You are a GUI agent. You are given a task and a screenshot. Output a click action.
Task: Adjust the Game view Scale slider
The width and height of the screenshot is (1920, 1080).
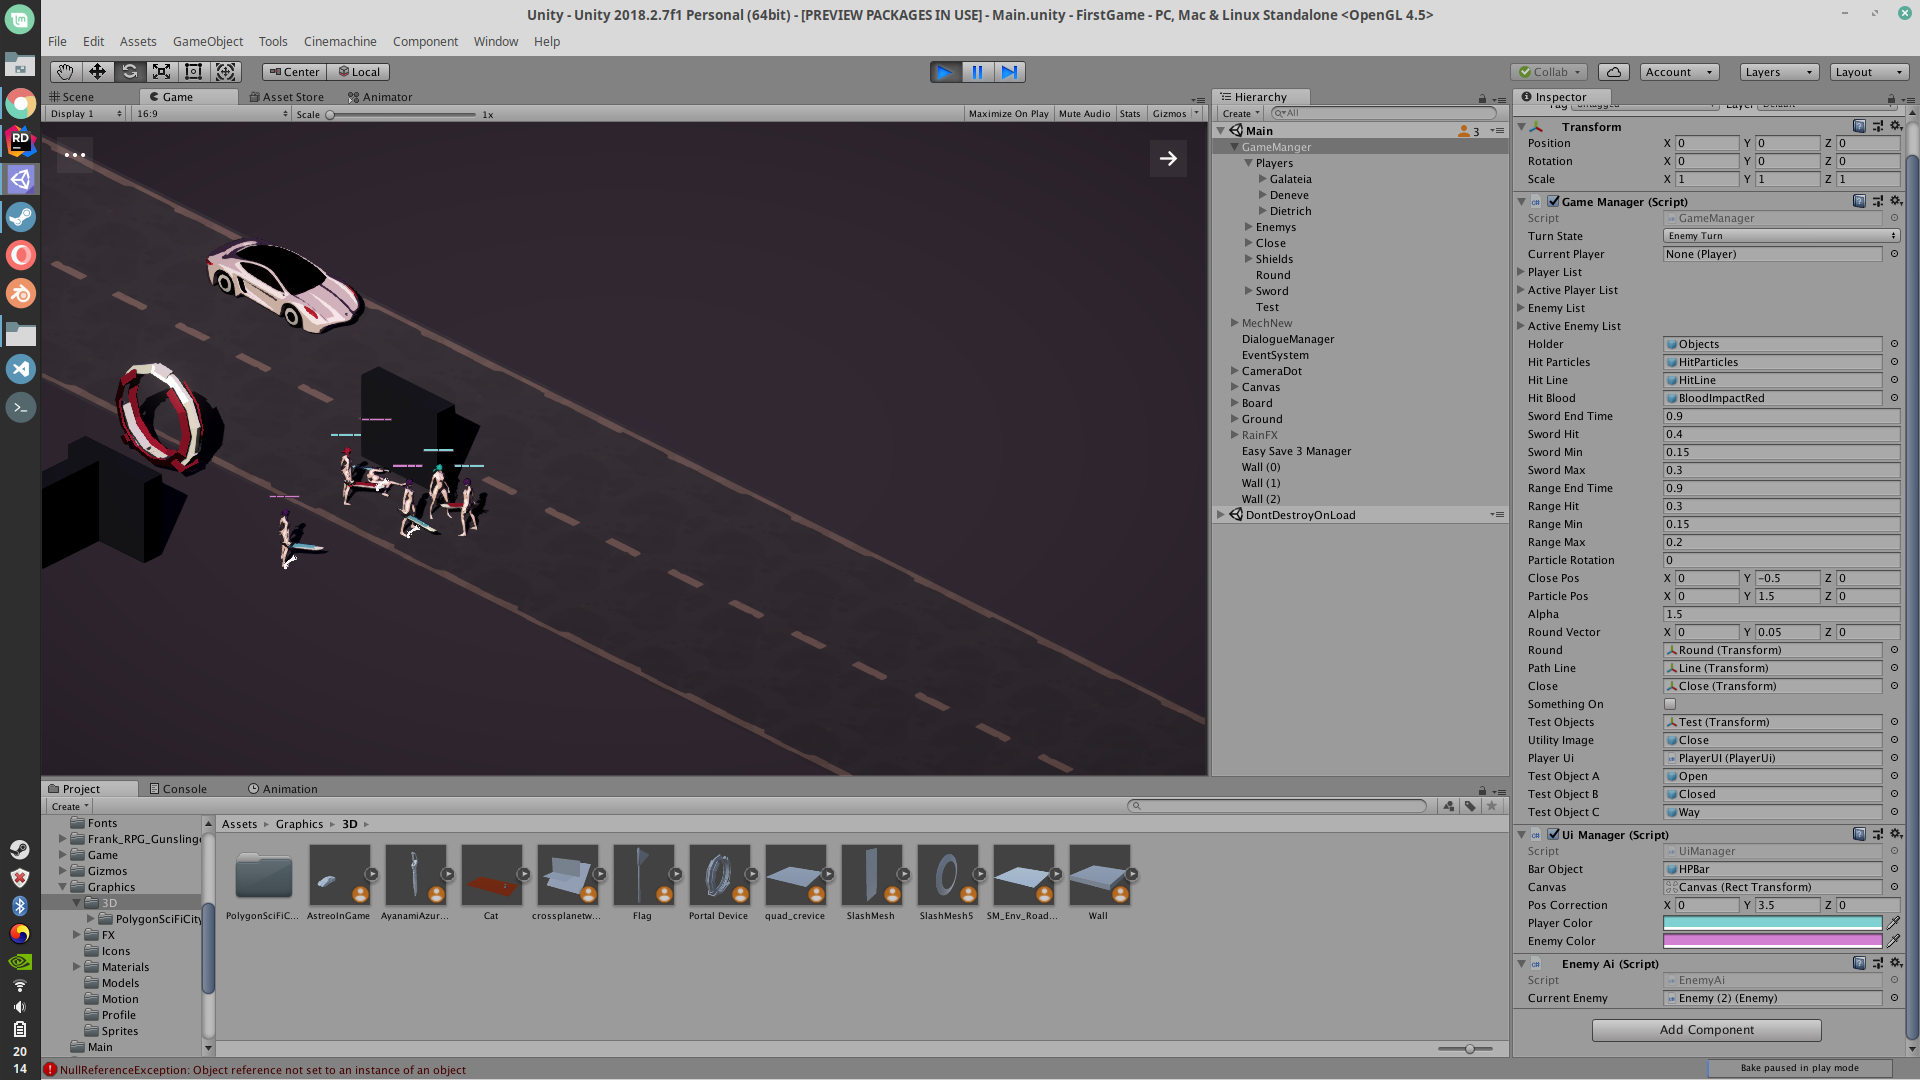401,114
